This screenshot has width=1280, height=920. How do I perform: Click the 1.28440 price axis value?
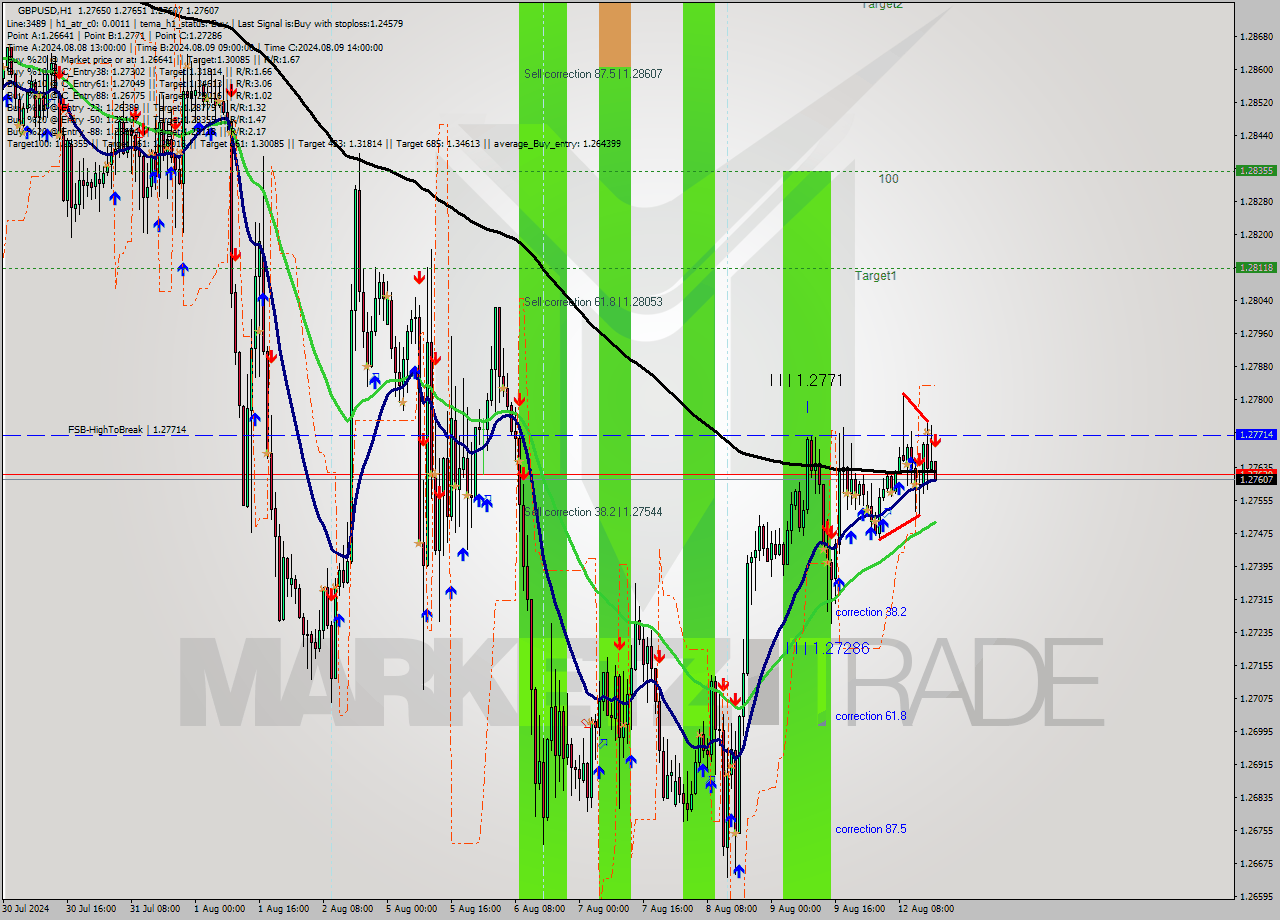pos(1255,136)
